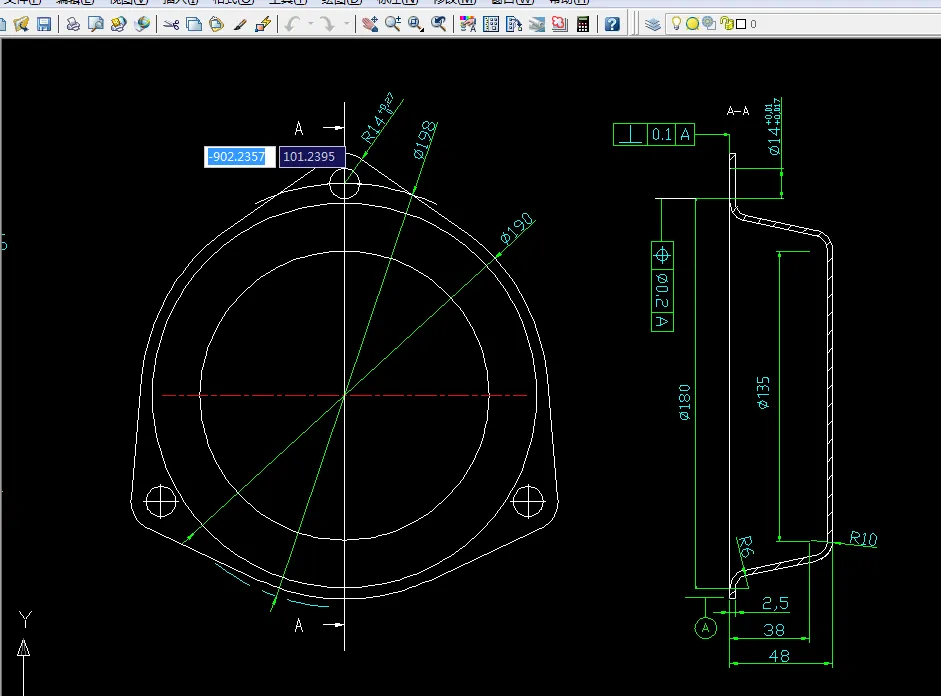
Task: Expand the Undo history dropdown arrow
Action: click(310, 24)
